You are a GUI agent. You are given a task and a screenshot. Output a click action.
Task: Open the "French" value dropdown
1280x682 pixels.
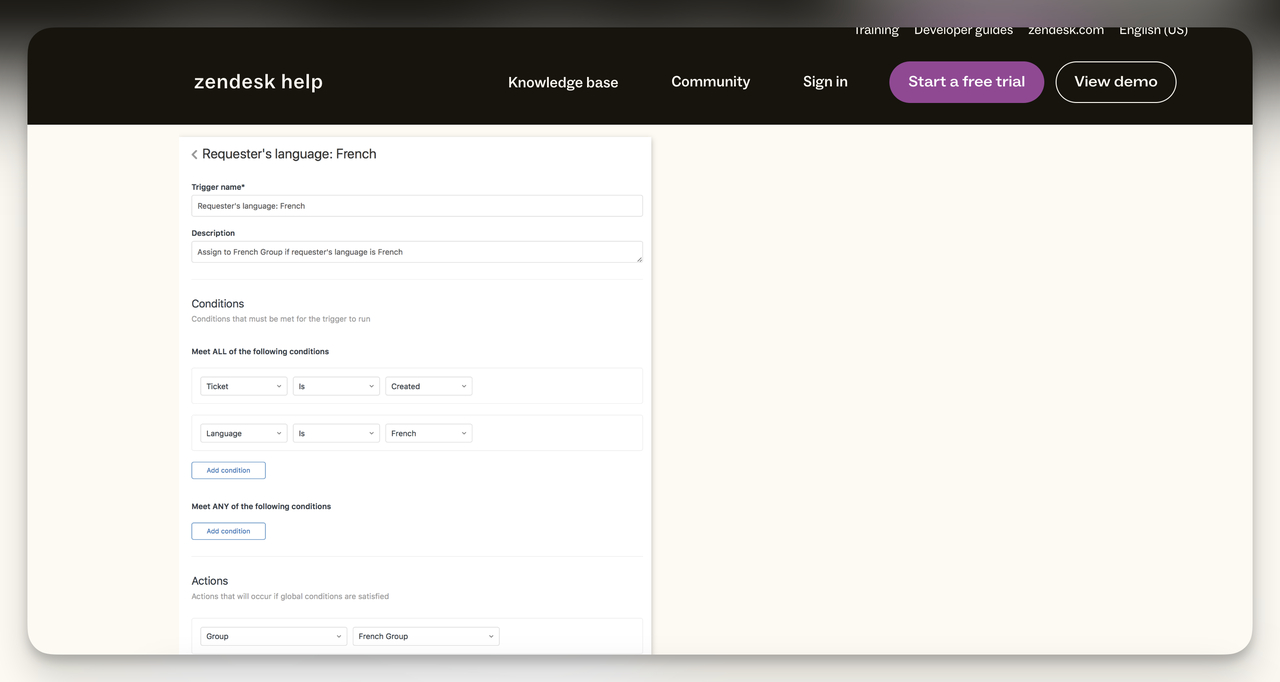pos(428,433)
